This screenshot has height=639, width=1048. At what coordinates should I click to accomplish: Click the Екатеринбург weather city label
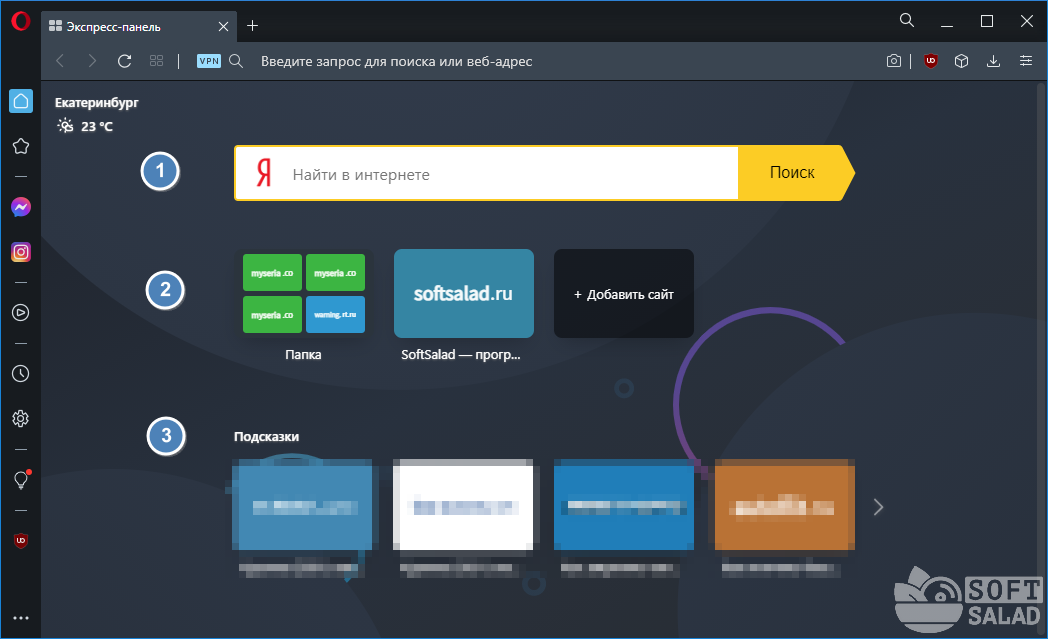[x=96, y=103]
